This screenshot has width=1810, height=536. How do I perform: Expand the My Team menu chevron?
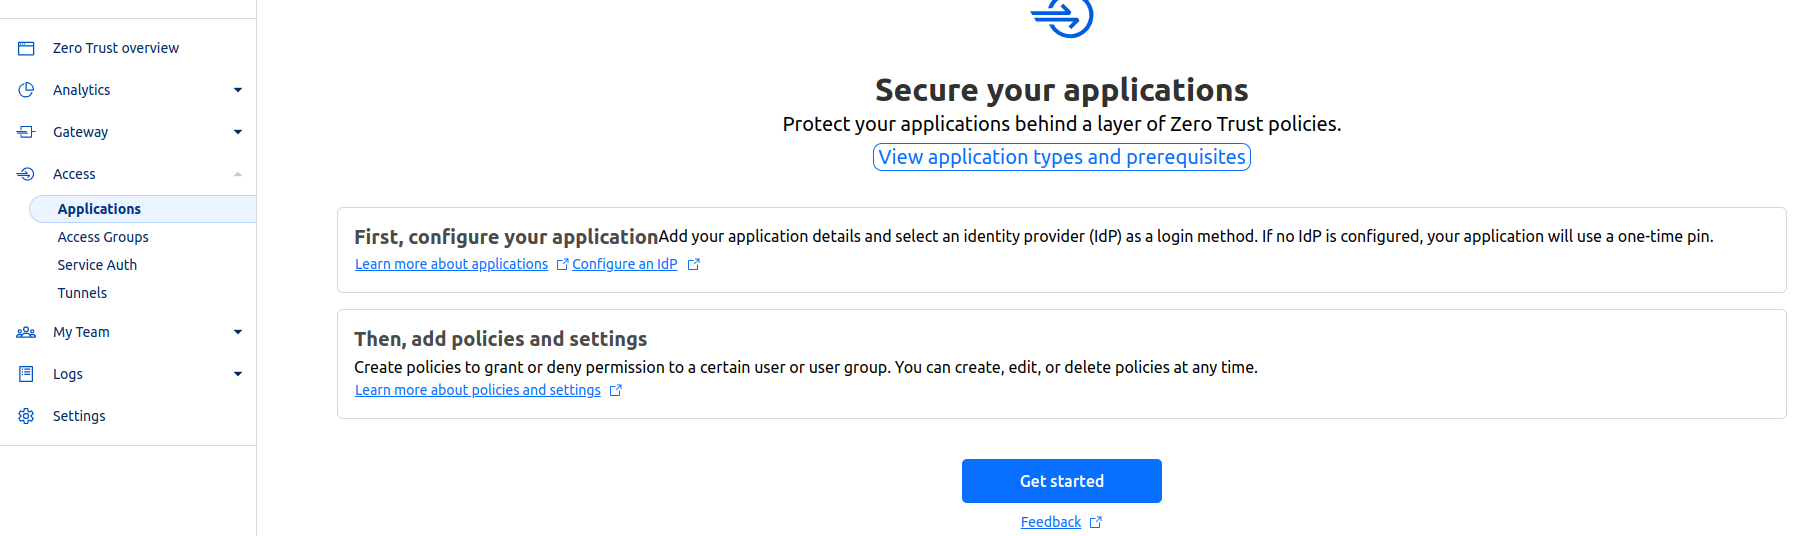238,332
